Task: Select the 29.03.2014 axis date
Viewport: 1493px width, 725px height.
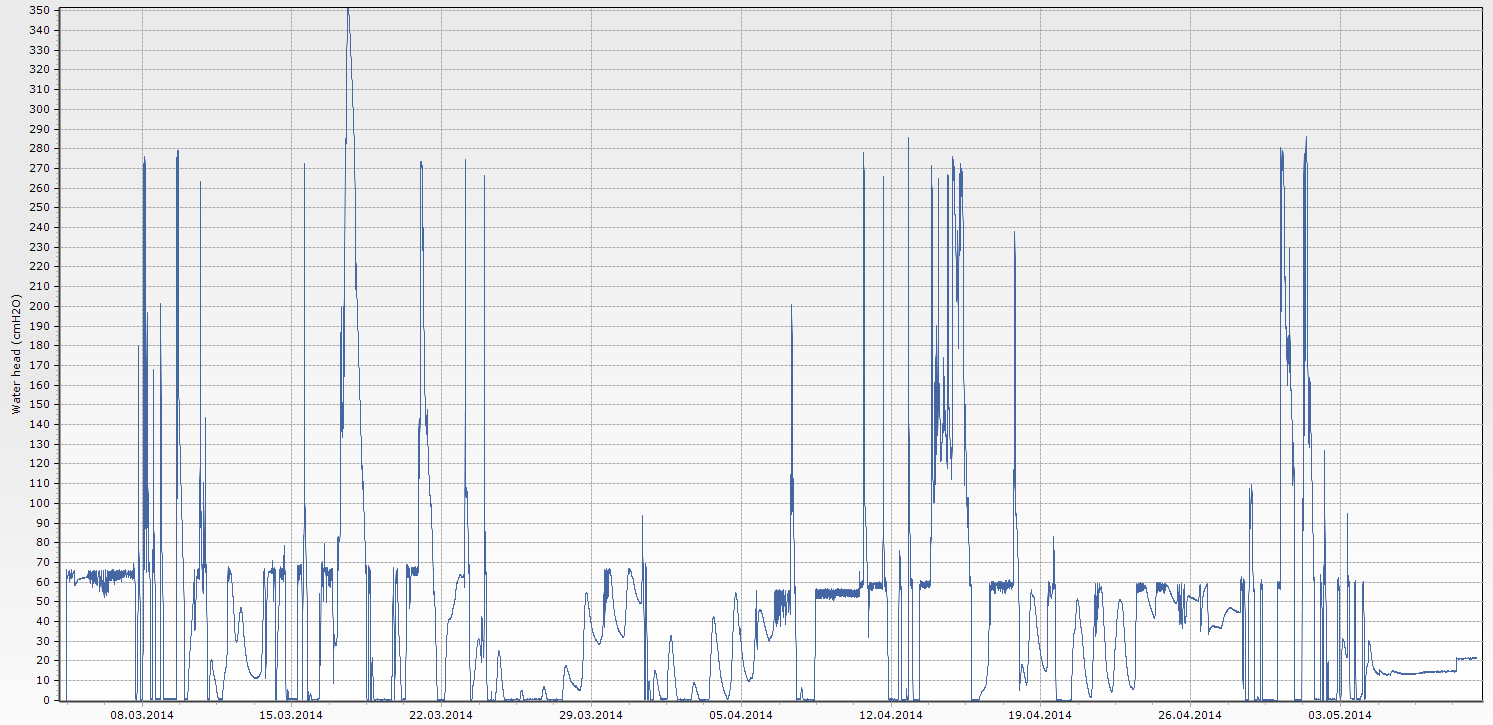Action: coord(591,715)
